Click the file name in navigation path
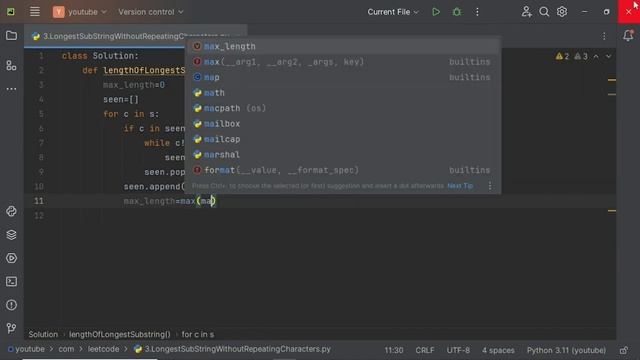The image size is (640, 360). tap(237, 349)
